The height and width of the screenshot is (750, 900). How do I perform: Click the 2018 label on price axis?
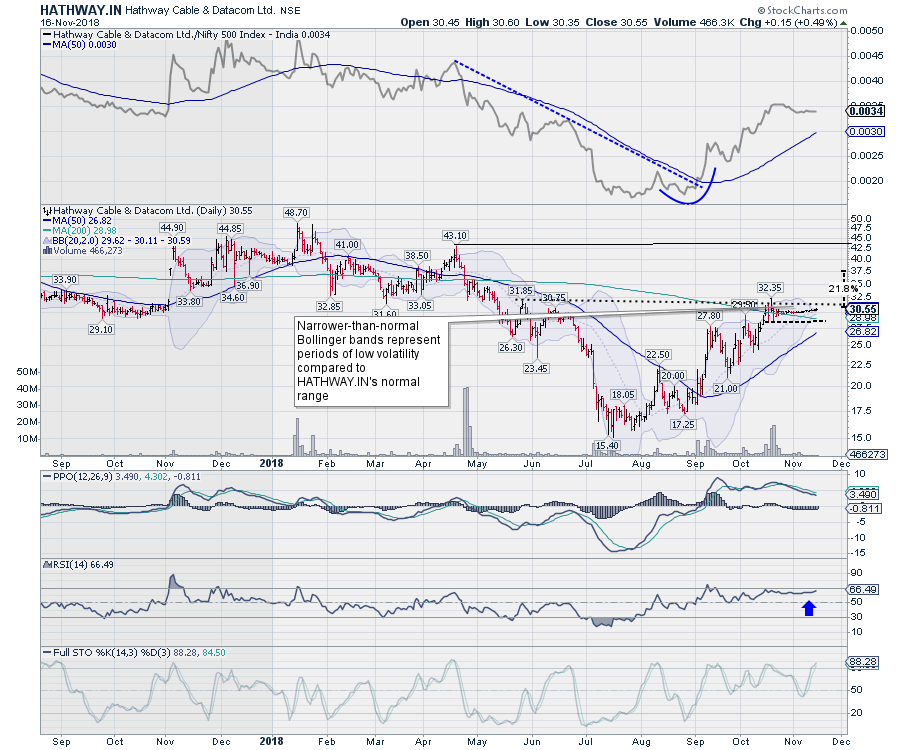271,463
